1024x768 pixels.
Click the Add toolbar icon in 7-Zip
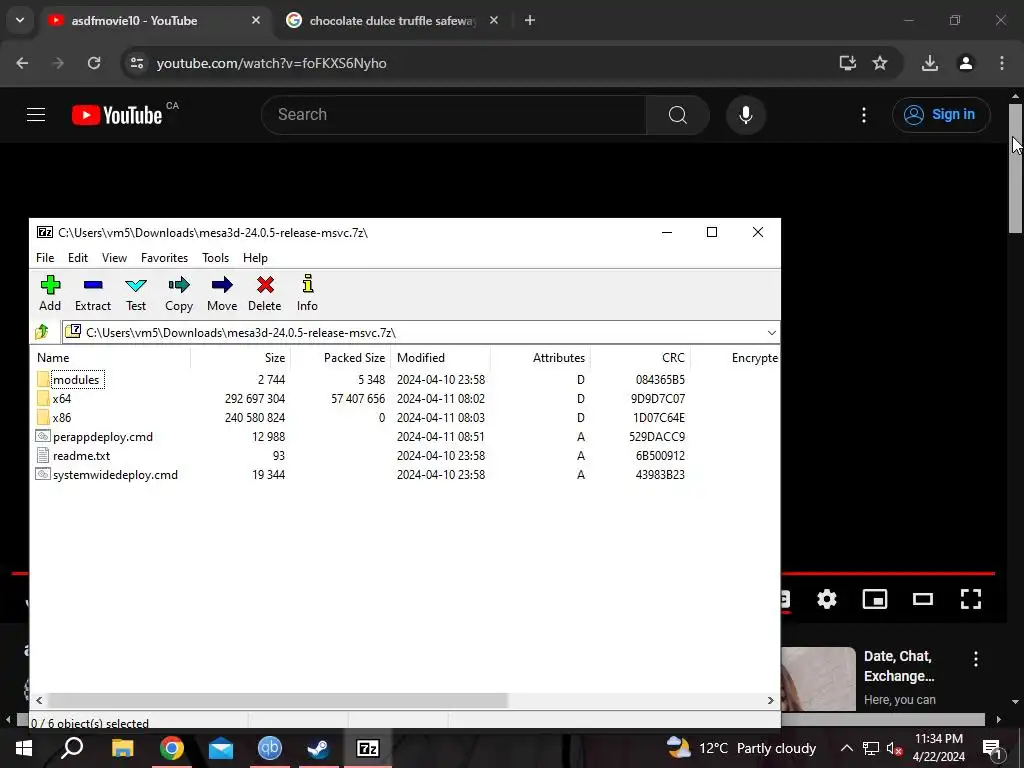50,293
